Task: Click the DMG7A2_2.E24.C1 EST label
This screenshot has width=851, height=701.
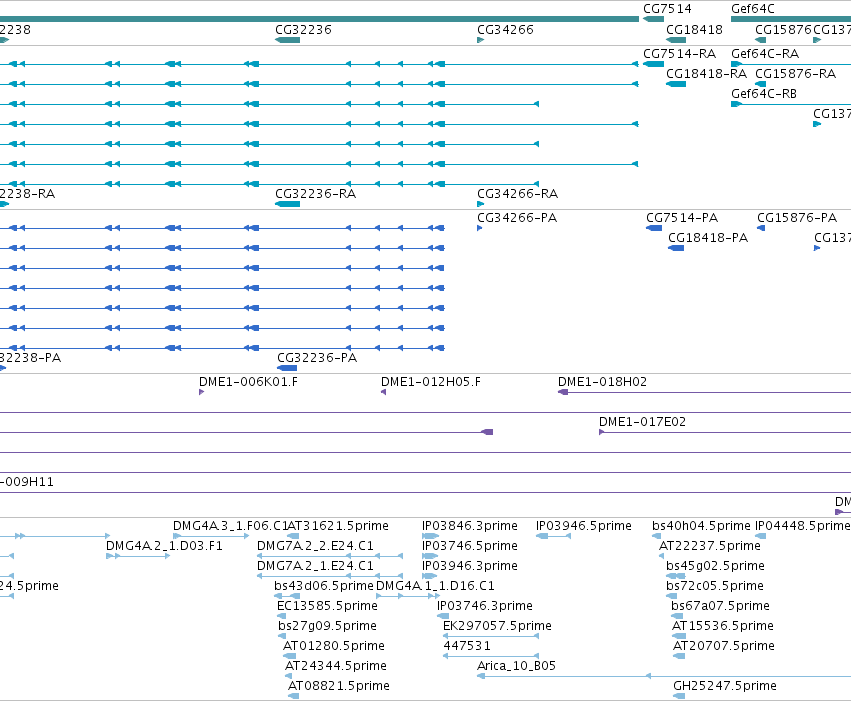Action: (315, 546)
